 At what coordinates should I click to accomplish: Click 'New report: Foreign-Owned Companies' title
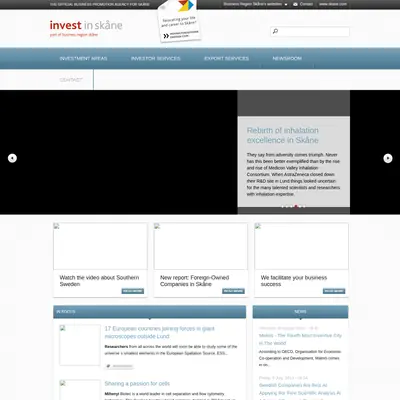194,281
